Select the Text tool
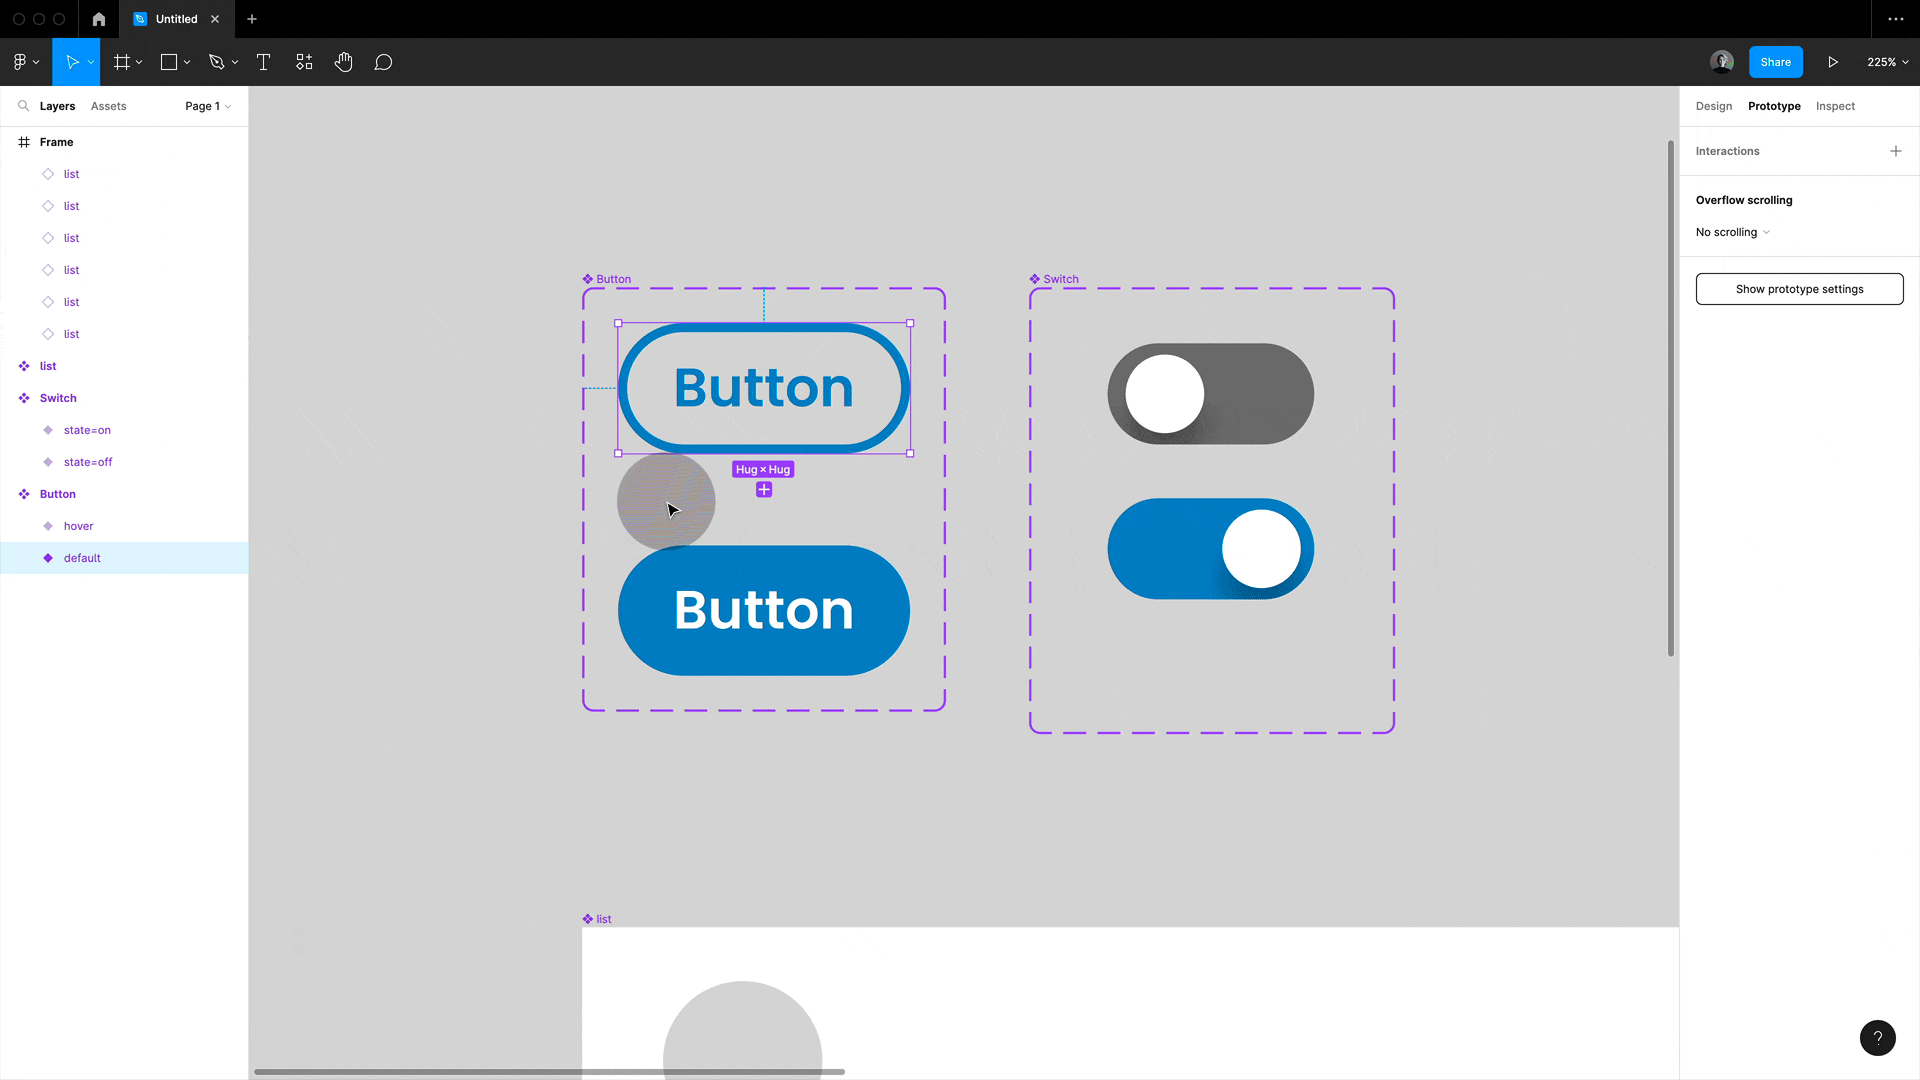Screen dimensions: 1920x1080 pyautogui.click(x=264, y=62)
